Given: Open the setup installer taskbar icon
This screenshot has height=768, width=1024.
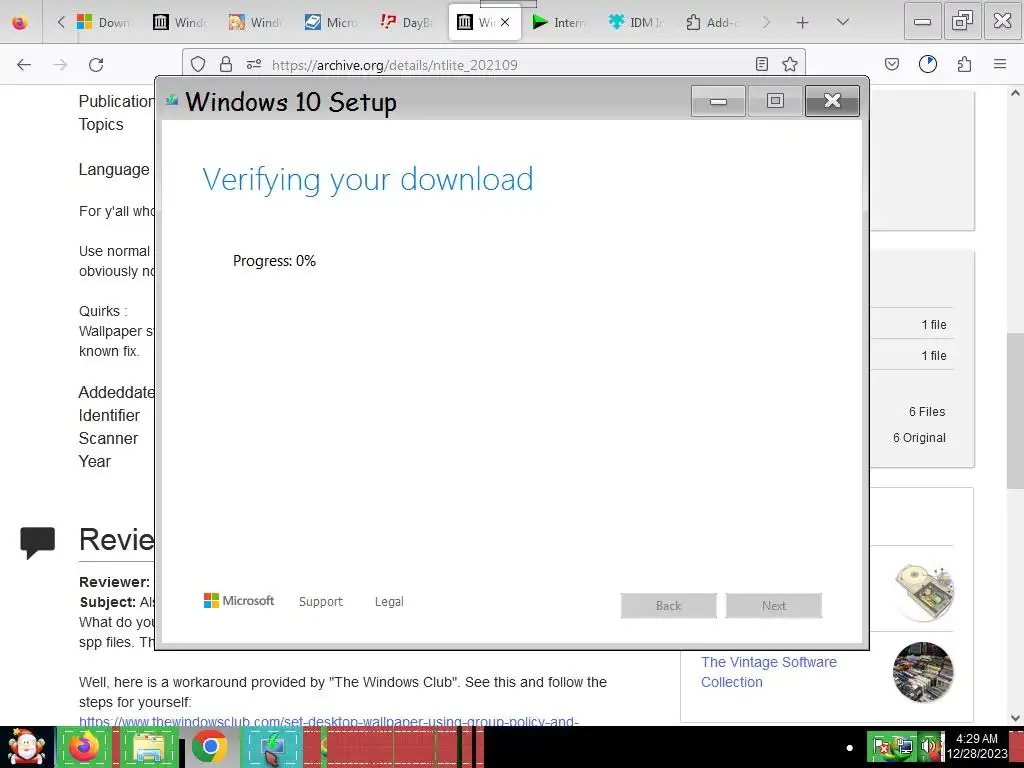Looking at the screenshot, I should click(273, 748).
